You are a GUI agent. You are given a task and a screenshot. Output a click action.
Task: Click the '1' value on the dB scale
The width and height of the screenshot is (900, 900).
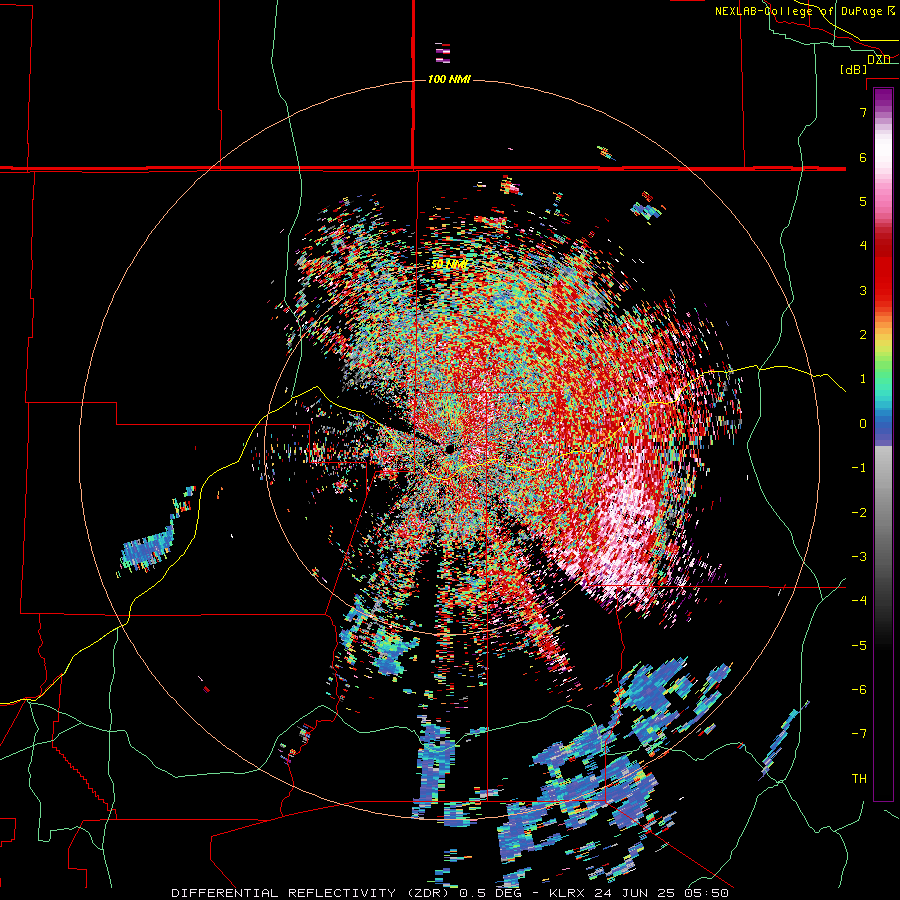863,379
